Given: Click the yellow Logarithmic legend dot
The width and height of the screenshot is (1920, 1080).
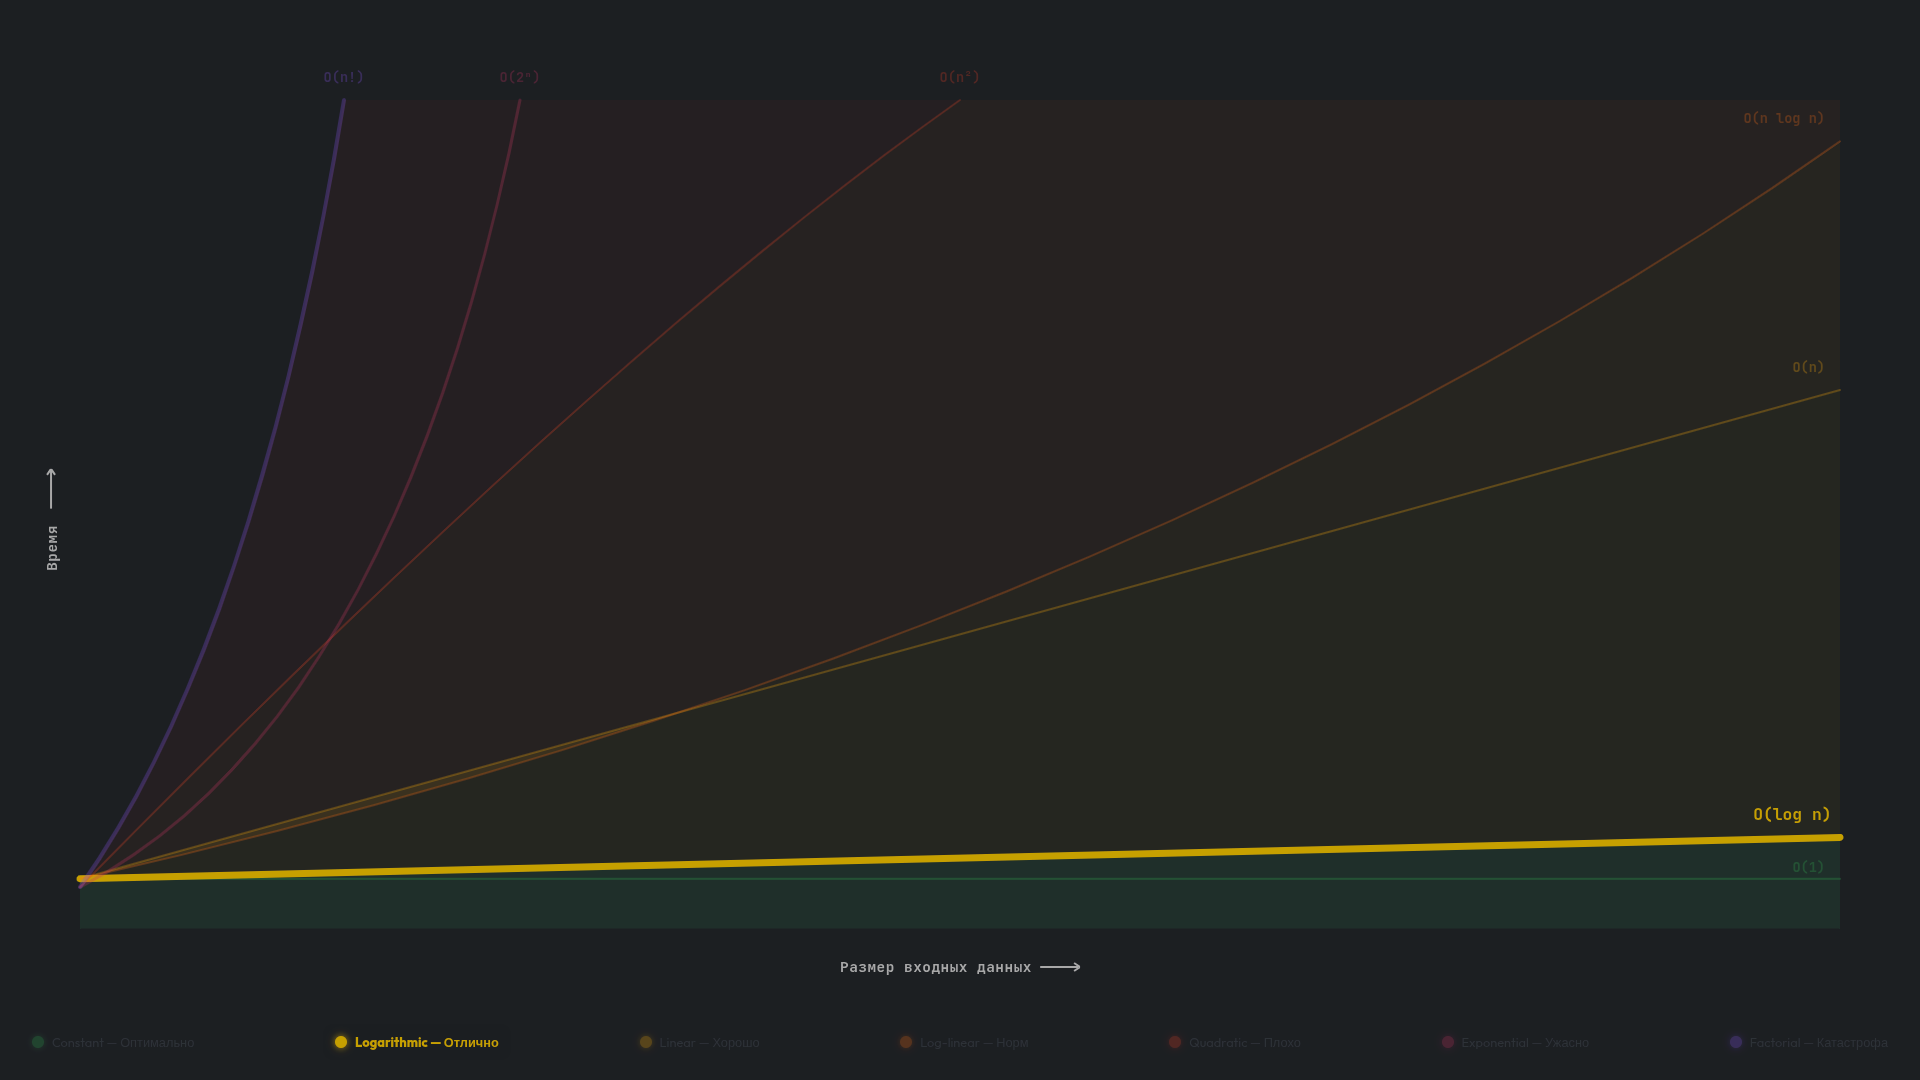Looking at the screenshot, I should pos(341,1042).
